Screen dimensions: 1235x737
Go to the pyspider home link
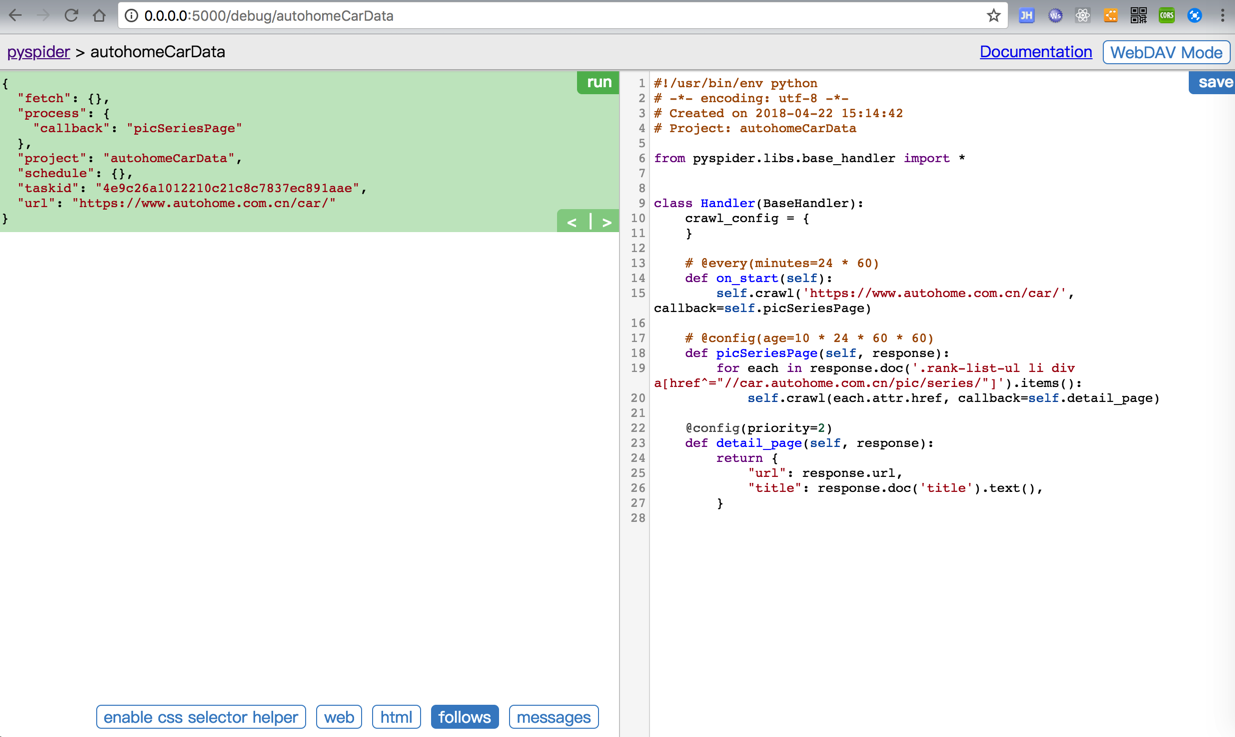click(x=38, y=52)
